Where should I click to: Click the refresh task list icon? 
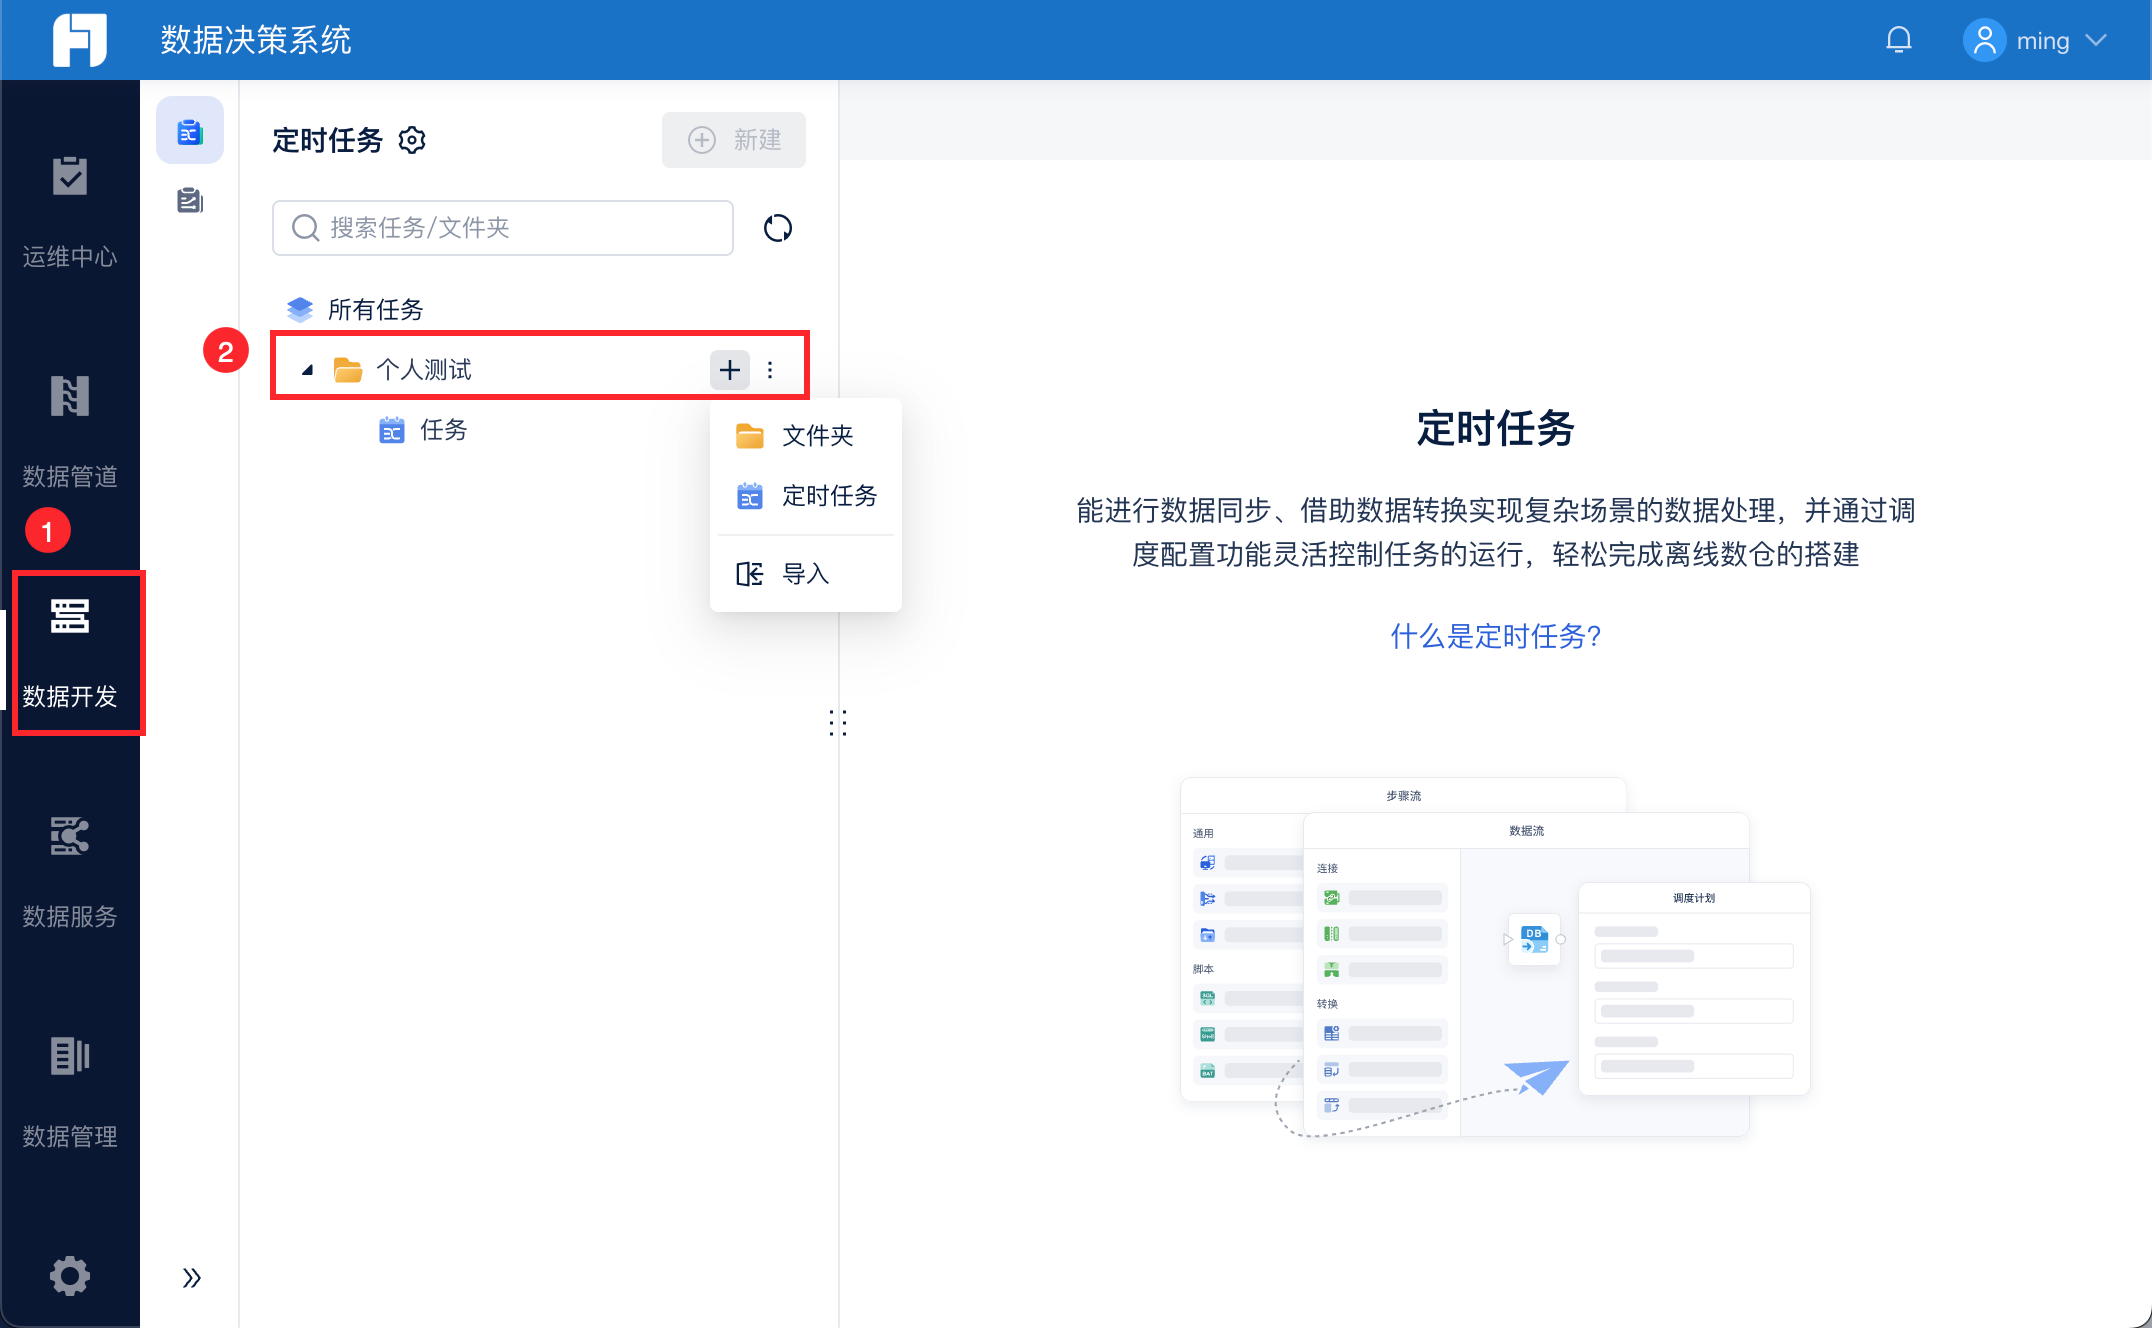coord(777,228)
